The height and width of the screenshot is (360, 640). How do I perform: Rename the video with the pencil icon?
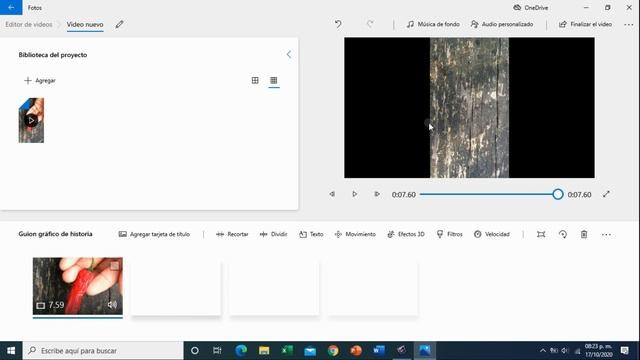119,24
